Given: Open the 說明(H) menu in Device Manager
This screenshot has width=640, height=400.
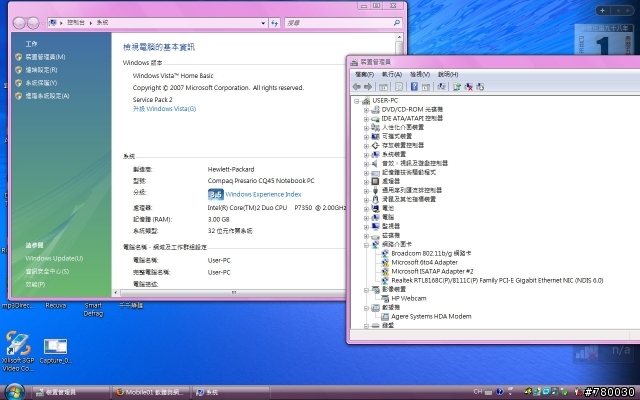Looking at the screenshot, I should tap(448, 74).
